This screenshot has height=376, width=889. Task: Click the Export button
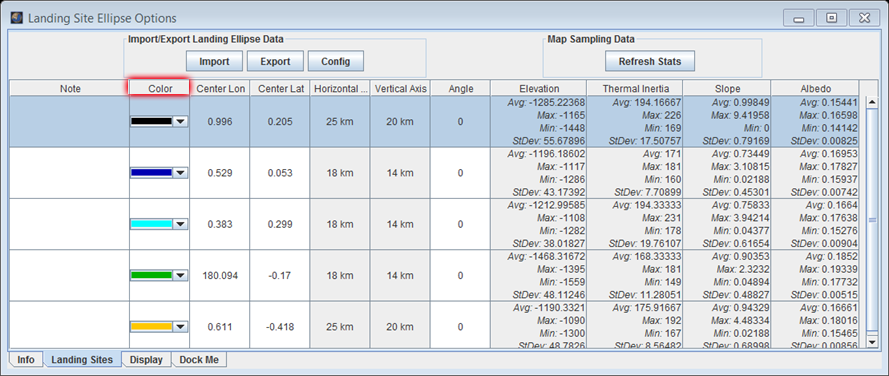(x=275, y=61)
